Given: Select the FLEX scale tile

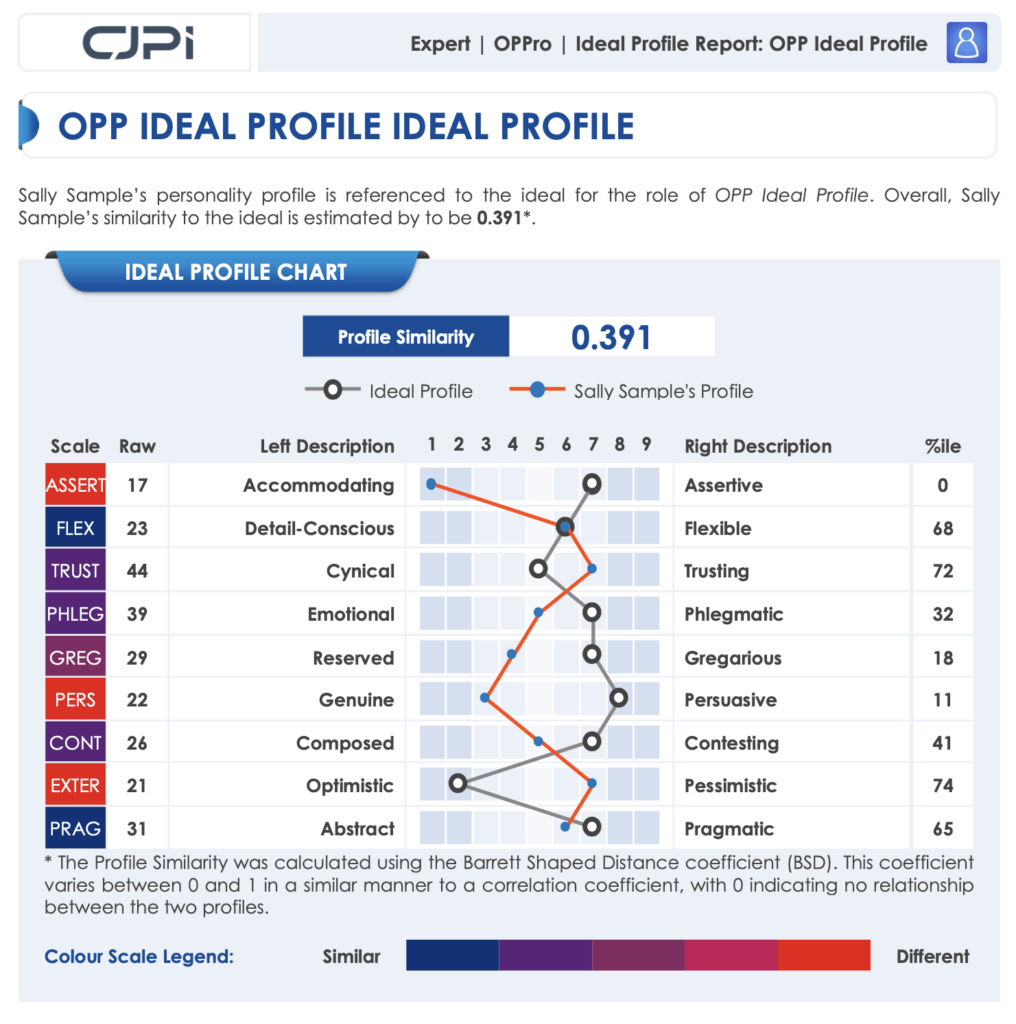Looking at the screenshot, I should [75, 528].
